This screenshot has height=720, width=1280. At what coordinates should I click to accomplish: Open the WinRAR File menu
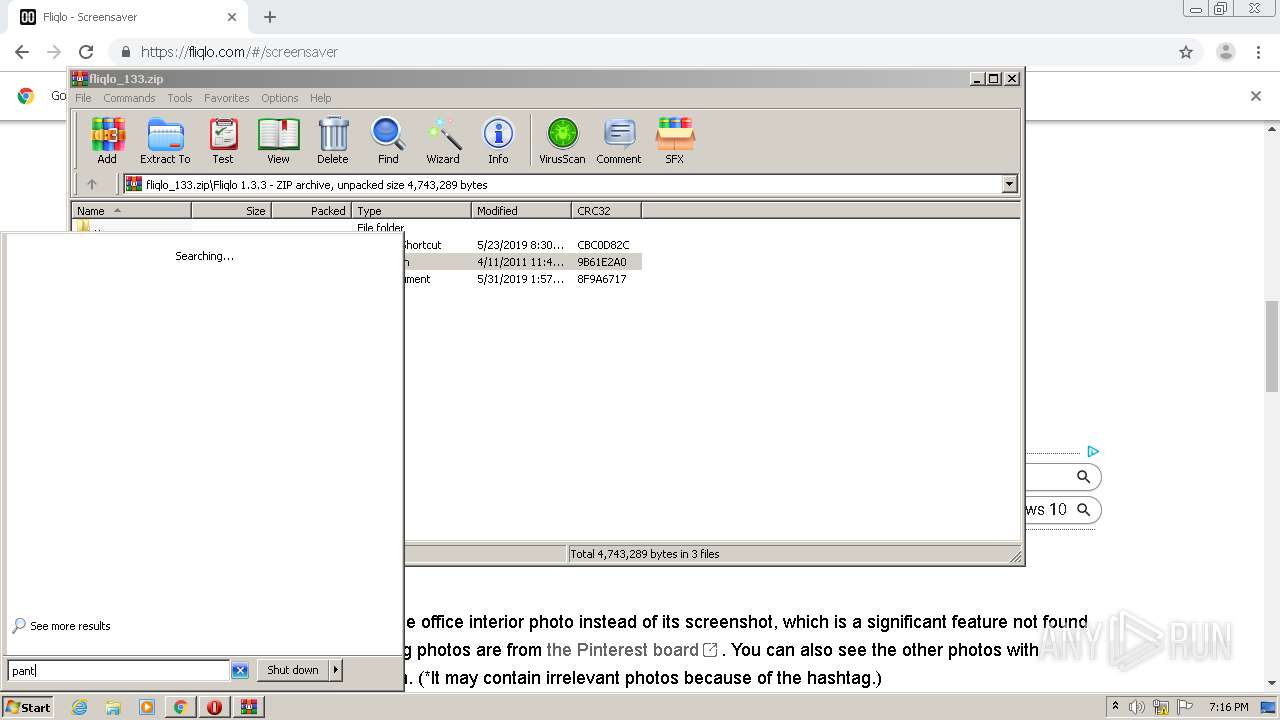pyautogui.click(x=83, y=98)
